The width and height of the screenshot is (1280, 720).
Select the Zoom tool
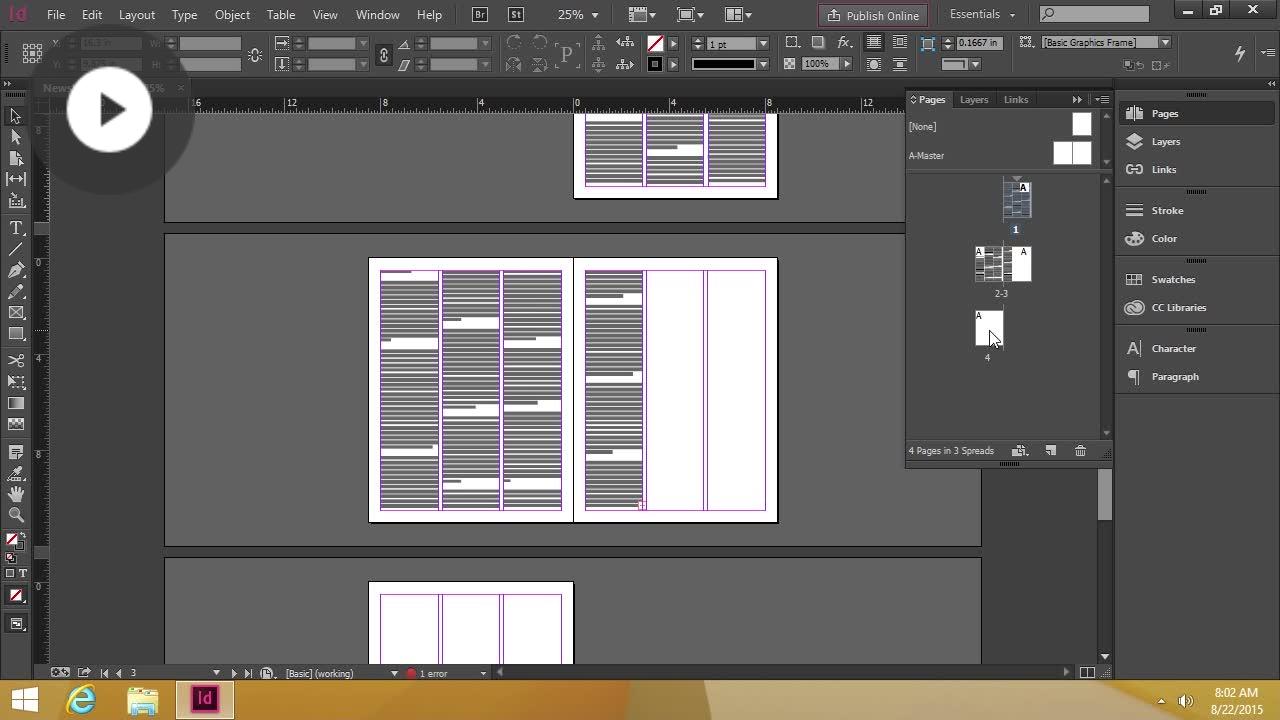pos(16,515)
